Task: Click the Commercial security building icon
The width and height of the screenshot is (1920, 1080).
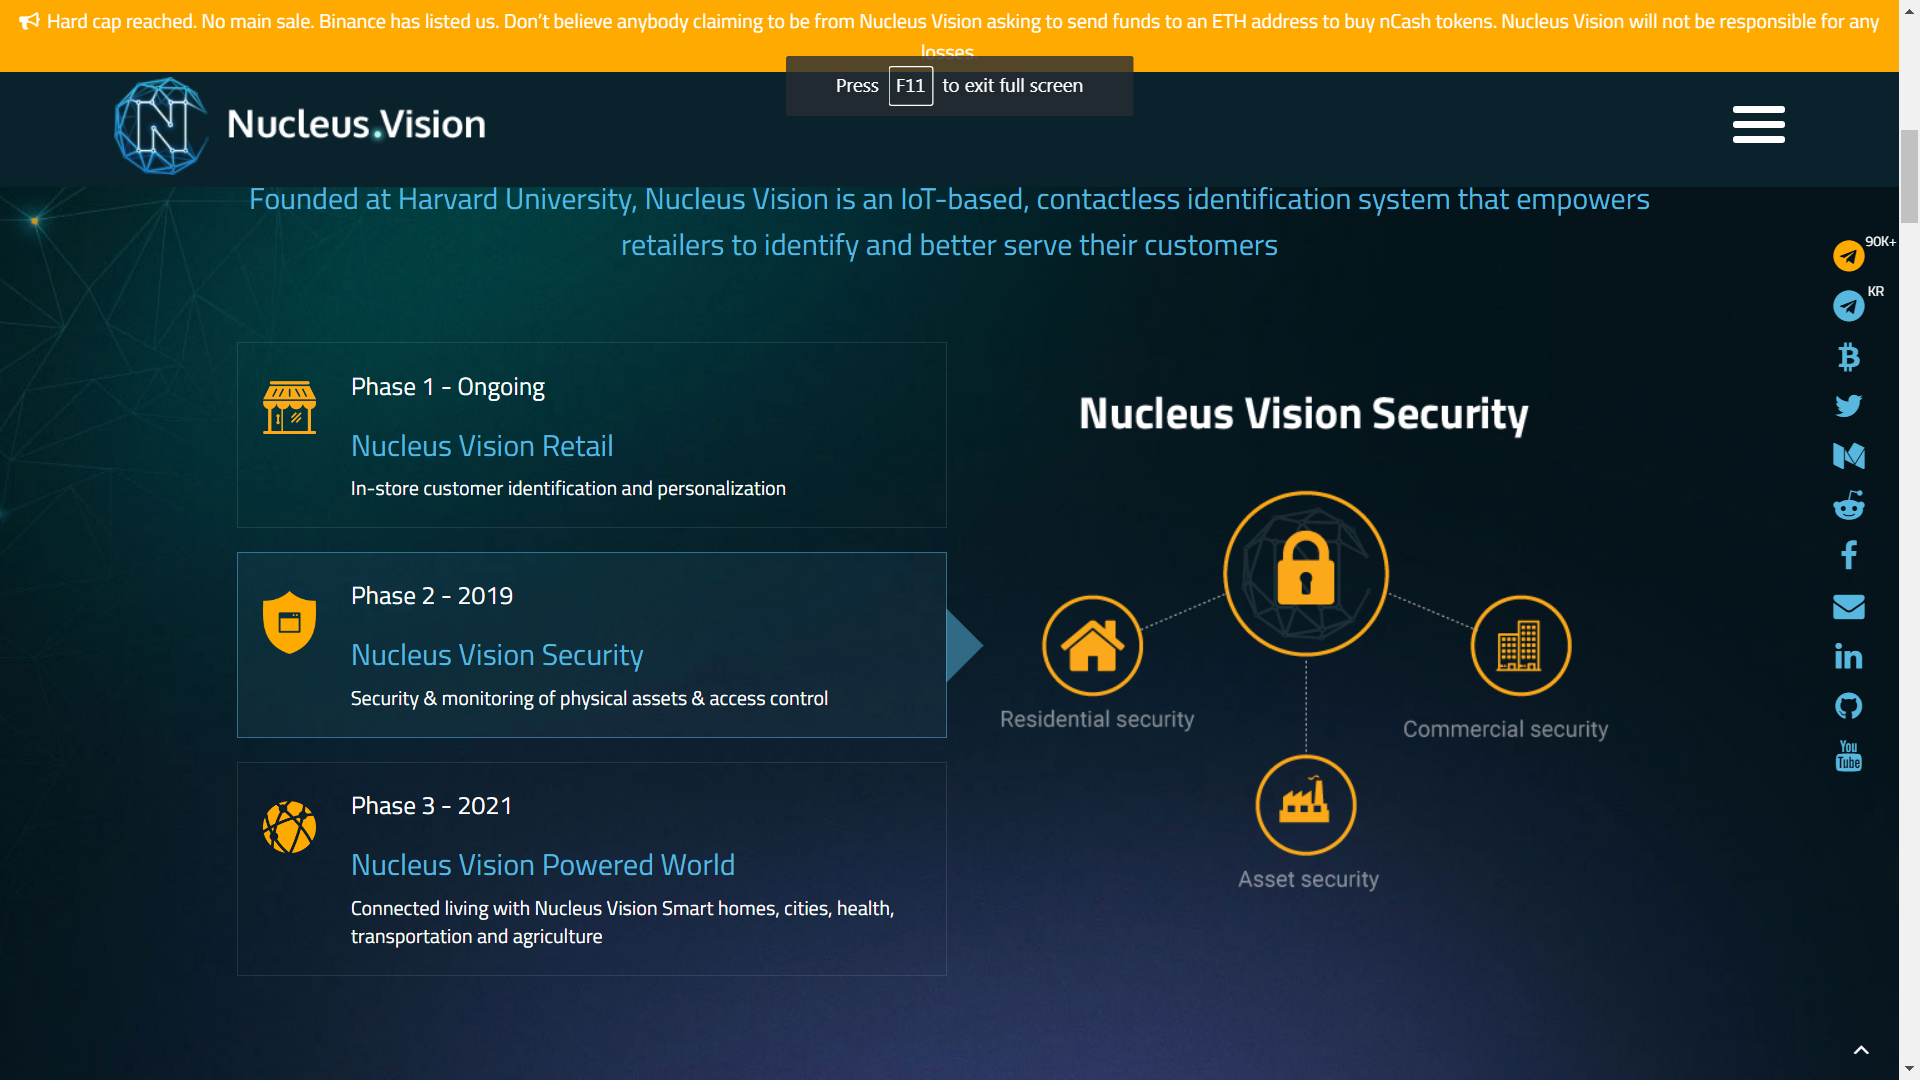Action: tap(1520, 646)
